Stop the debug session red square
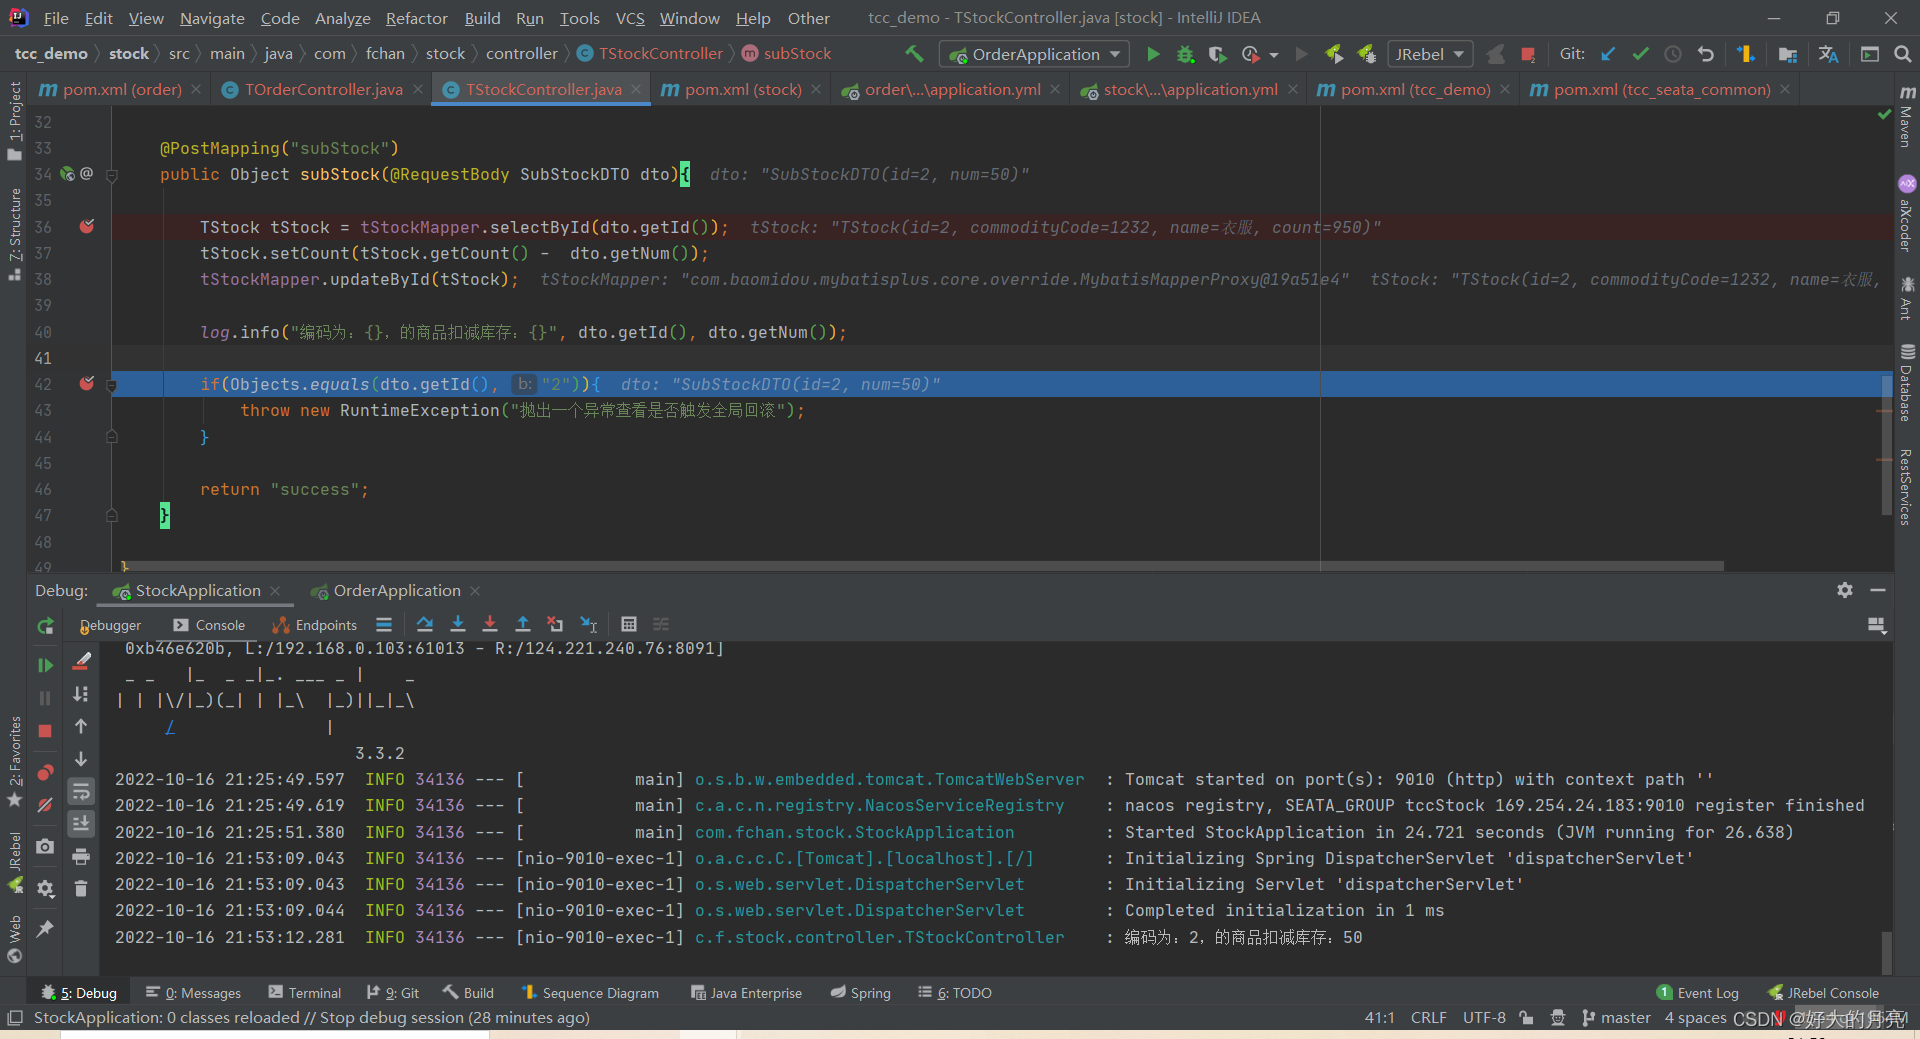Image resolution: width=1920 pixels, height=1039 pixels. (x=45, y=731)
